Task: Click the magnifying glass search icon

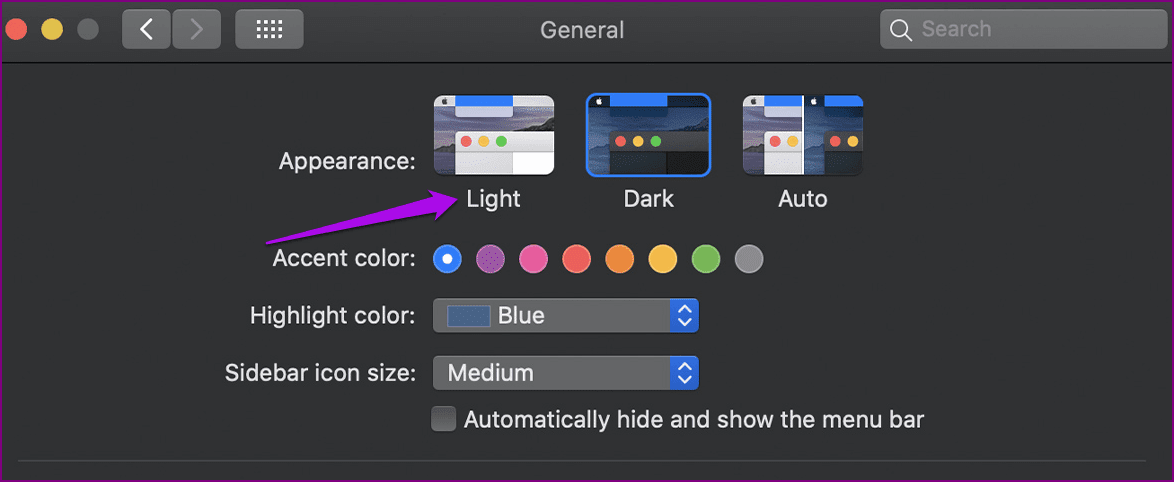Action: (901, 30)
